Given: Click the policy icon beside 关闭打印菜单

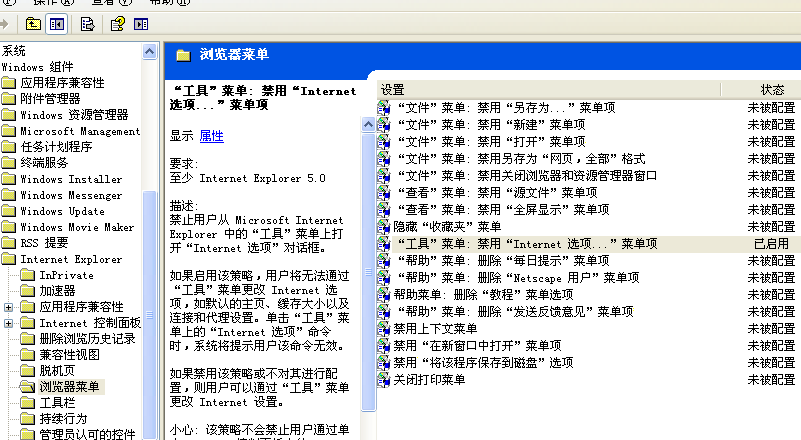Looking at the screenshot, I should tap(384, 380).
